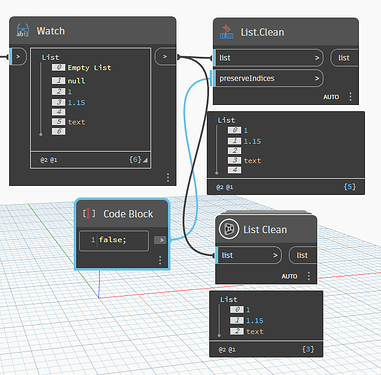Select the List Clean custom node title

(265, 230)
